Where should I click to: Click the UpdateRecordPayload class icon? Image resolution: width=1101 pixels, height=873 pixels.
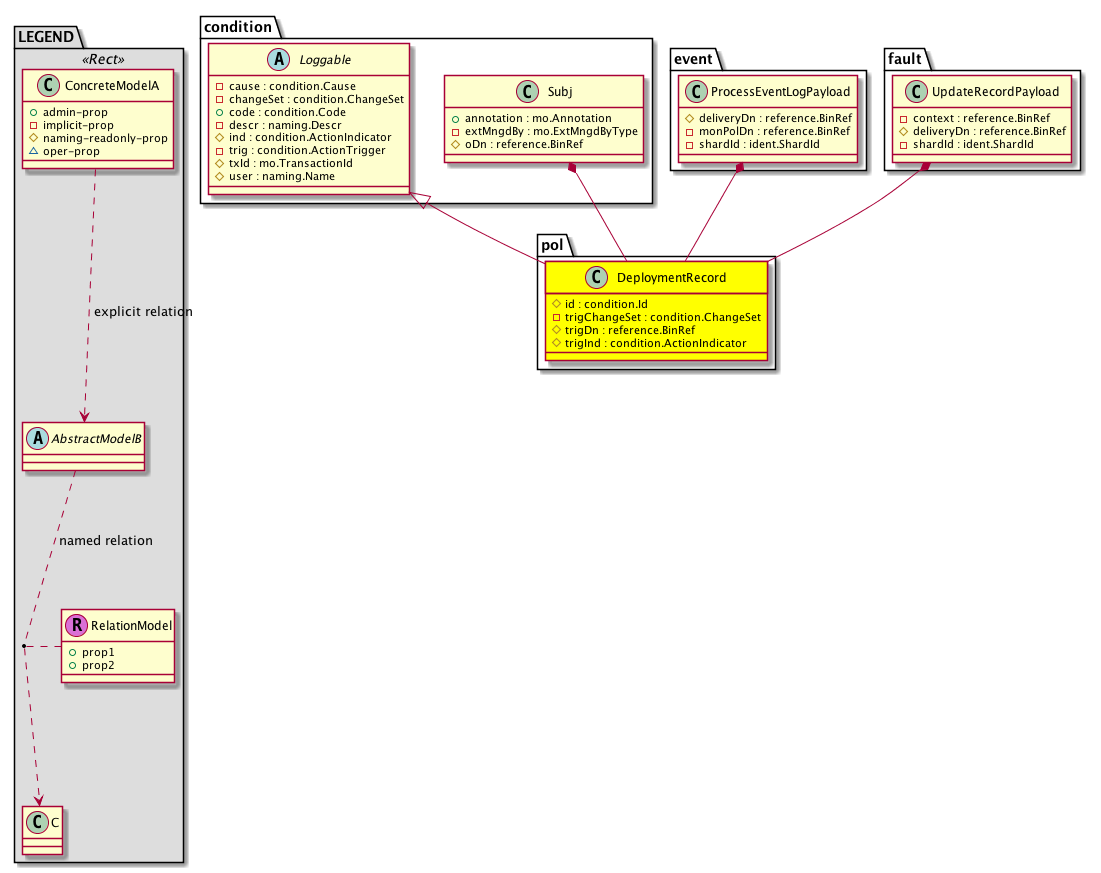click(911, 92)
